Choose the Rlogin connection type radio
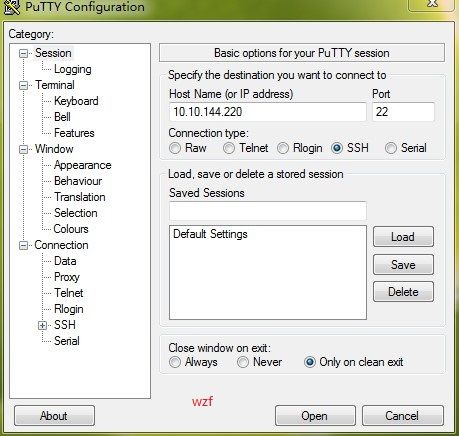 click(x=283, y=148)
